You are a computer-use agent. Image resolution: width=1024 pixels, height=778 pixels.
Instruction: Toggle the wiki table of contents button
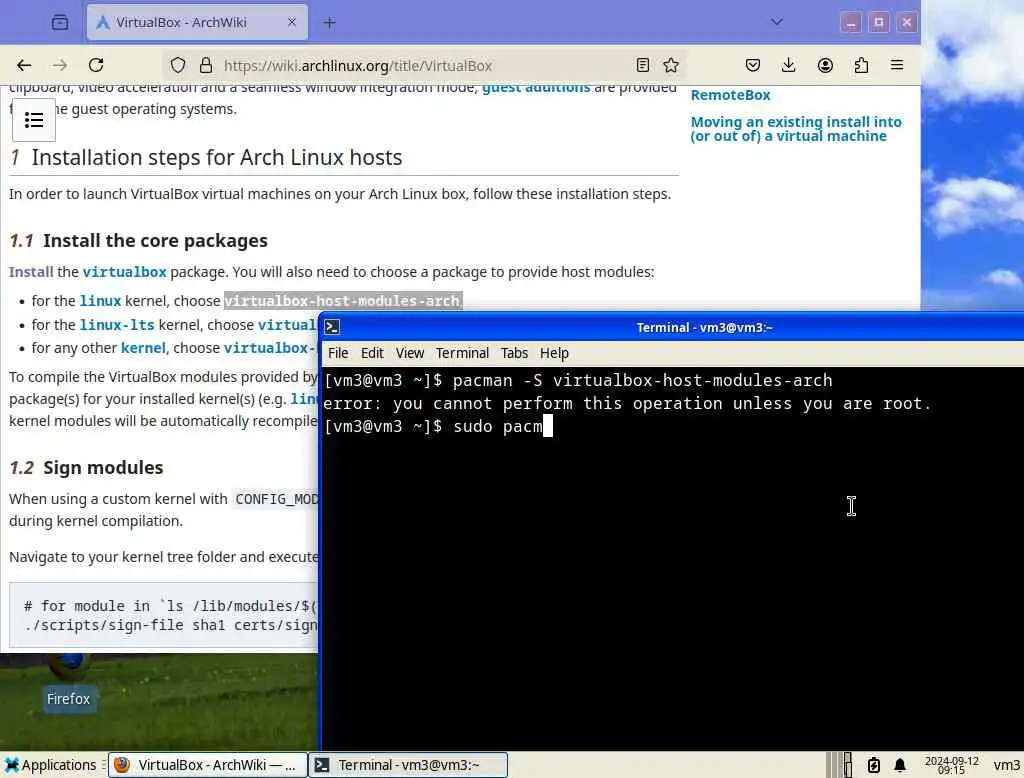[x=34, y=120]
